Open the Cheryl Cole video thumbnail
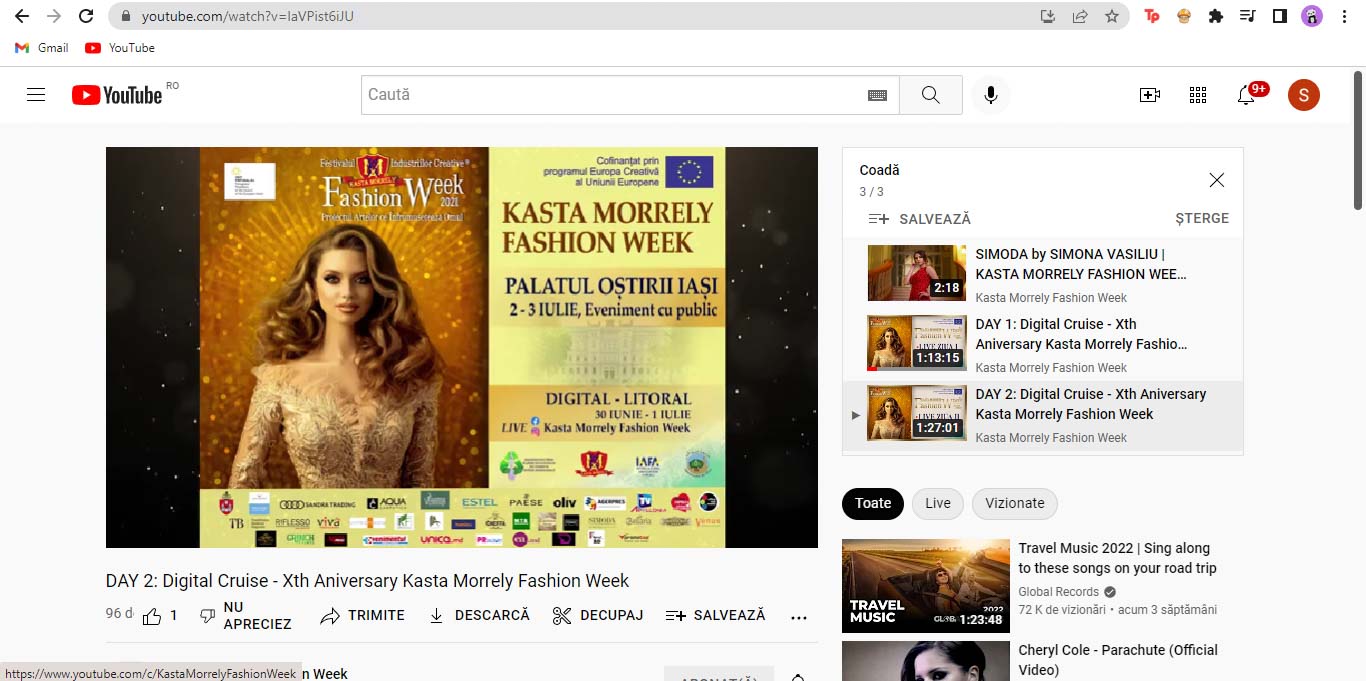This screenshot has height=681, width=1366. pos(926,661)
